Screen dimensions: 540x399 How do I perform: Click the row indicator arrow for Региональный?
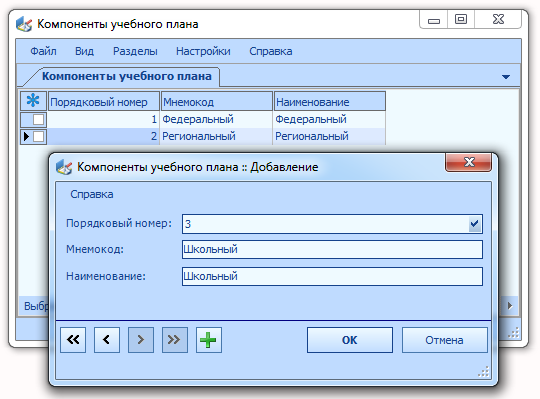pyautogui.click(x=26, y=136)
